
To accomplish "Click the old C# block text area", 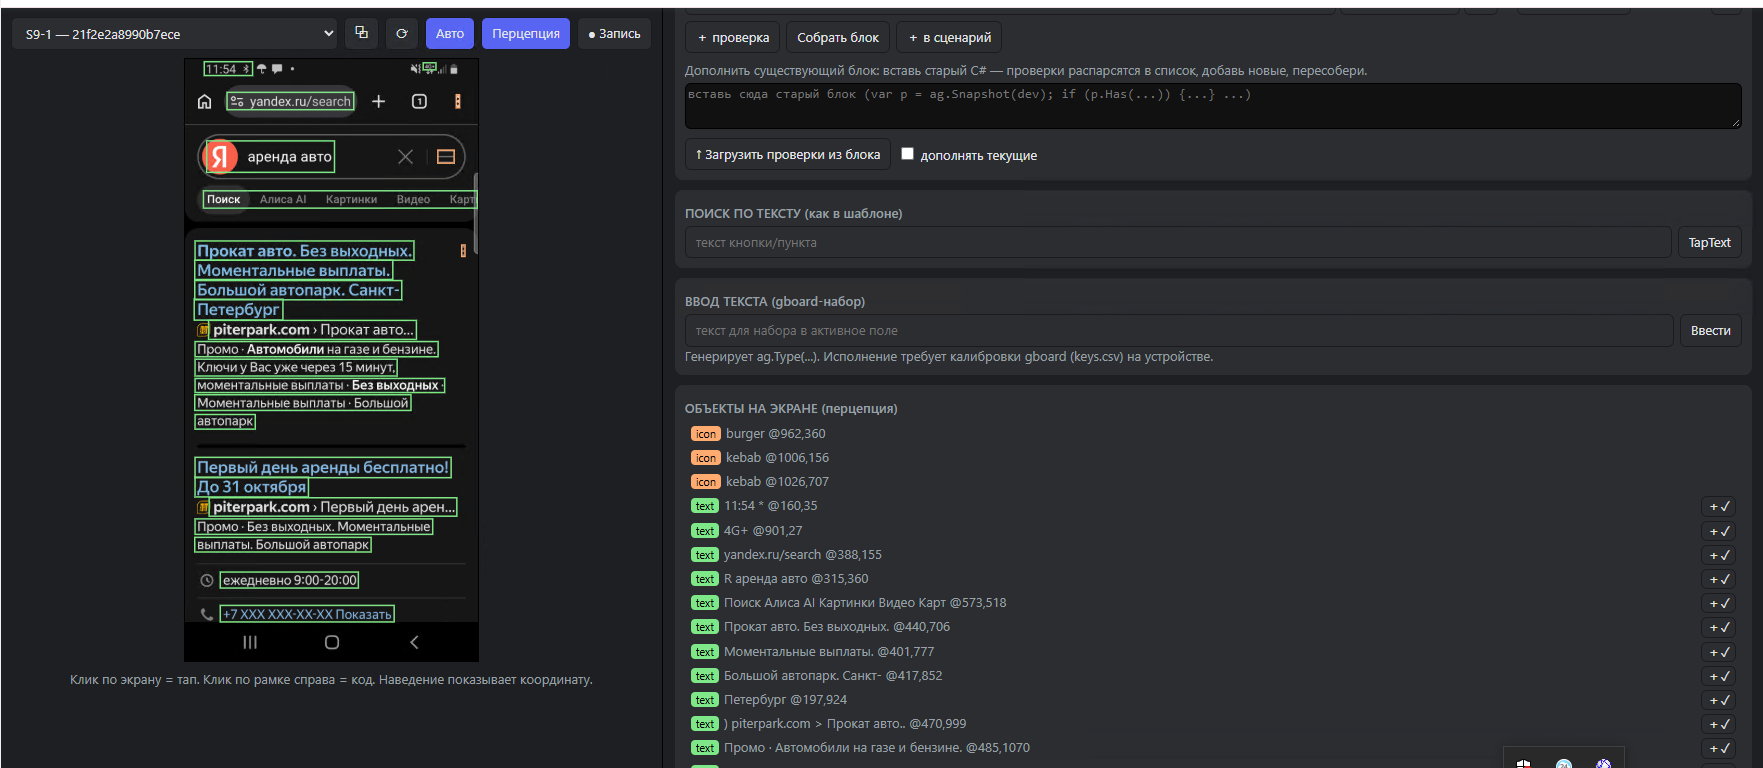I will click(x=1213, y=106).
